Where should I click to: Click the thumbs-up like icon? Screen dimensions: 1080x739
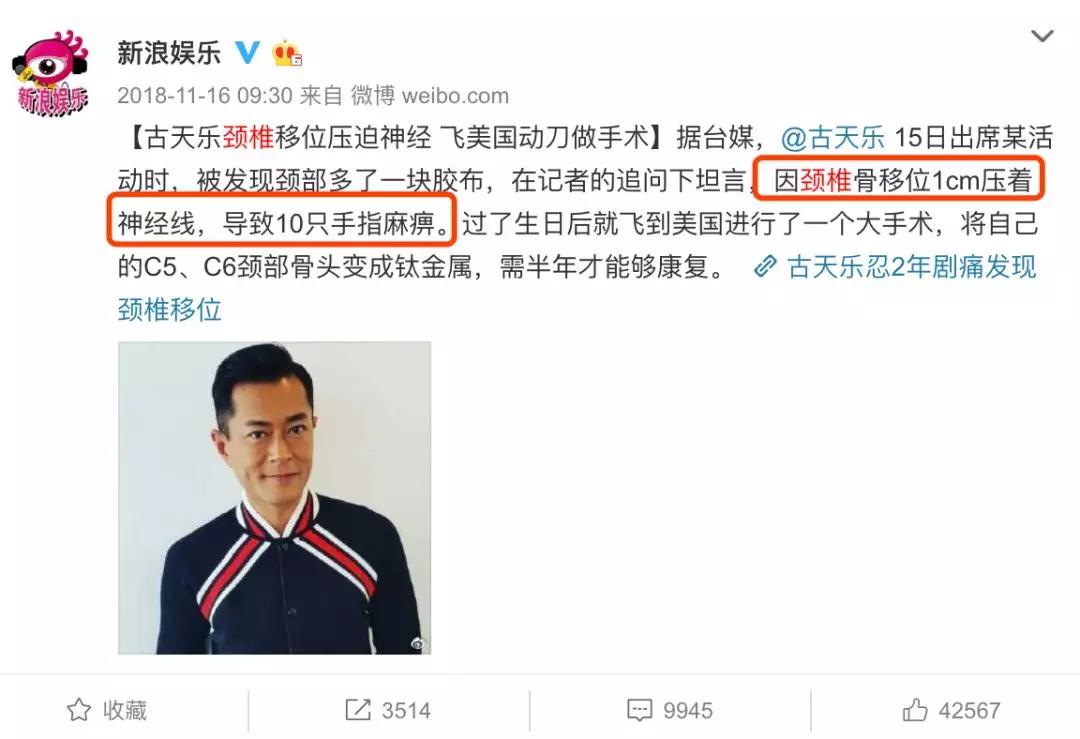915,709
